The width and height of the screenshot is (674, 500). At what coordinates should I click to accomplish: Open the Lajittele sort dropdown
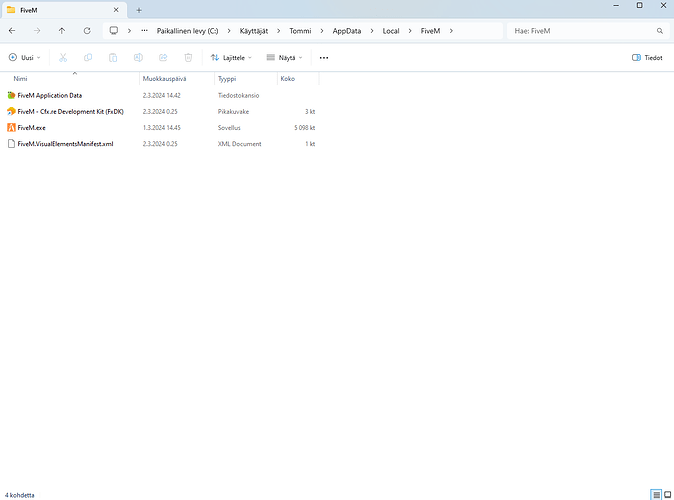coord(231,58)
